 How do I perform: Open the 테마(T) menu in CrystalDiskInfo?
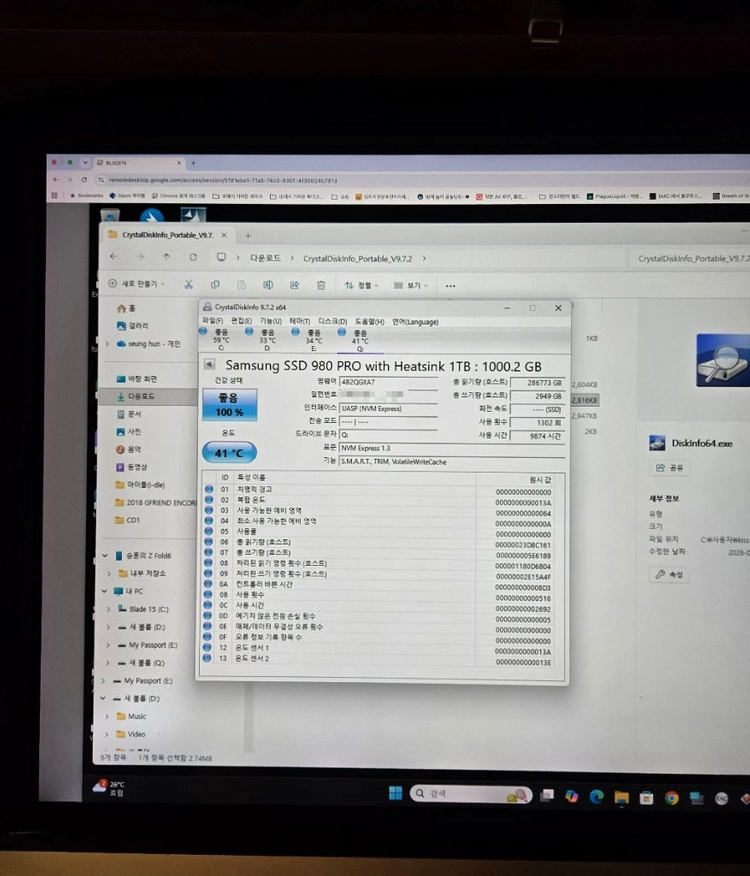[x=300, y=321]
